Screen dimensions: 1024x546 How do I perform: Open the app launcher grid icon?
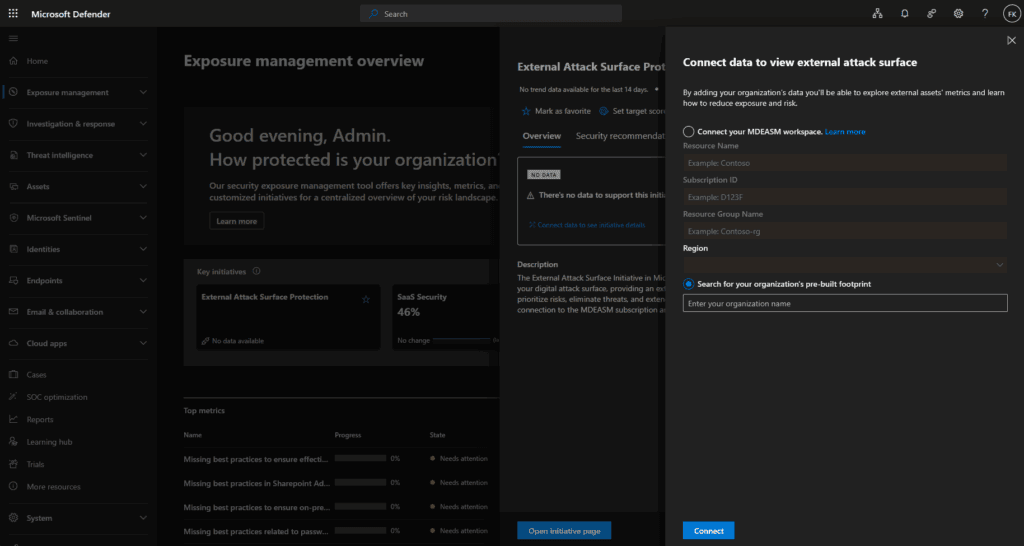coord(13,14)
